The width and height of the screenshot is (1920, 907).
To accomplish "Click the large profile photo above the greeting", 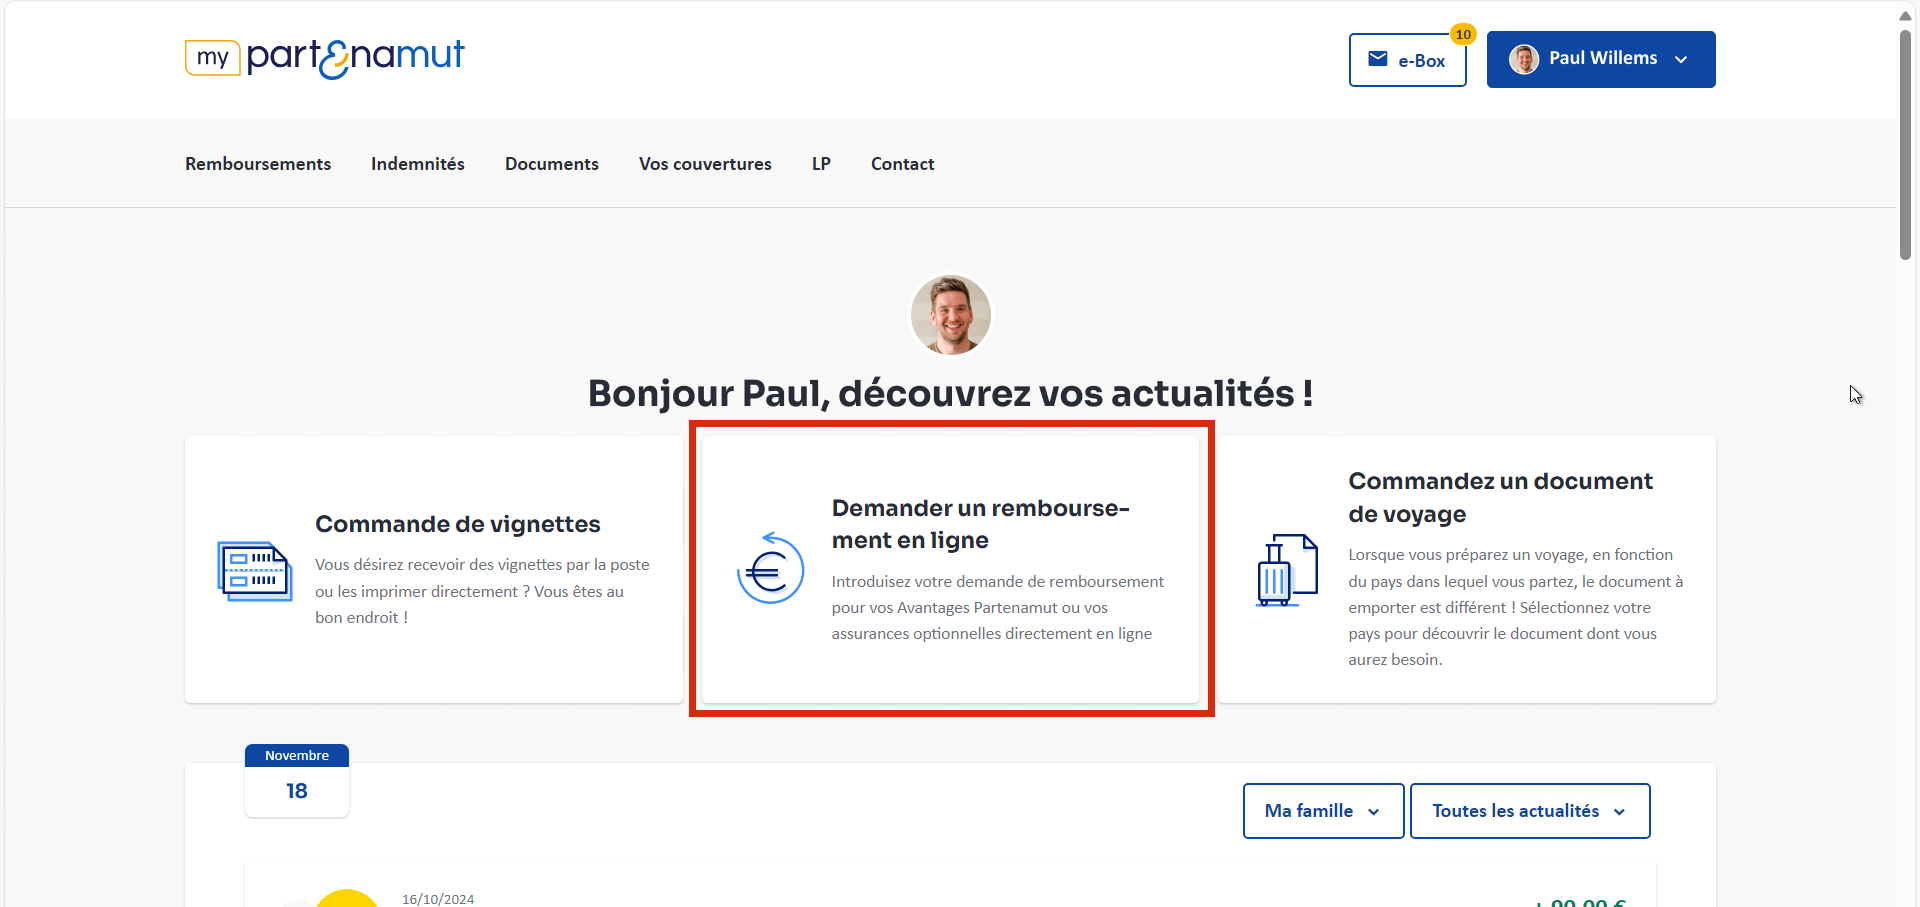I will pyautogui.click(x=951, y=315).
